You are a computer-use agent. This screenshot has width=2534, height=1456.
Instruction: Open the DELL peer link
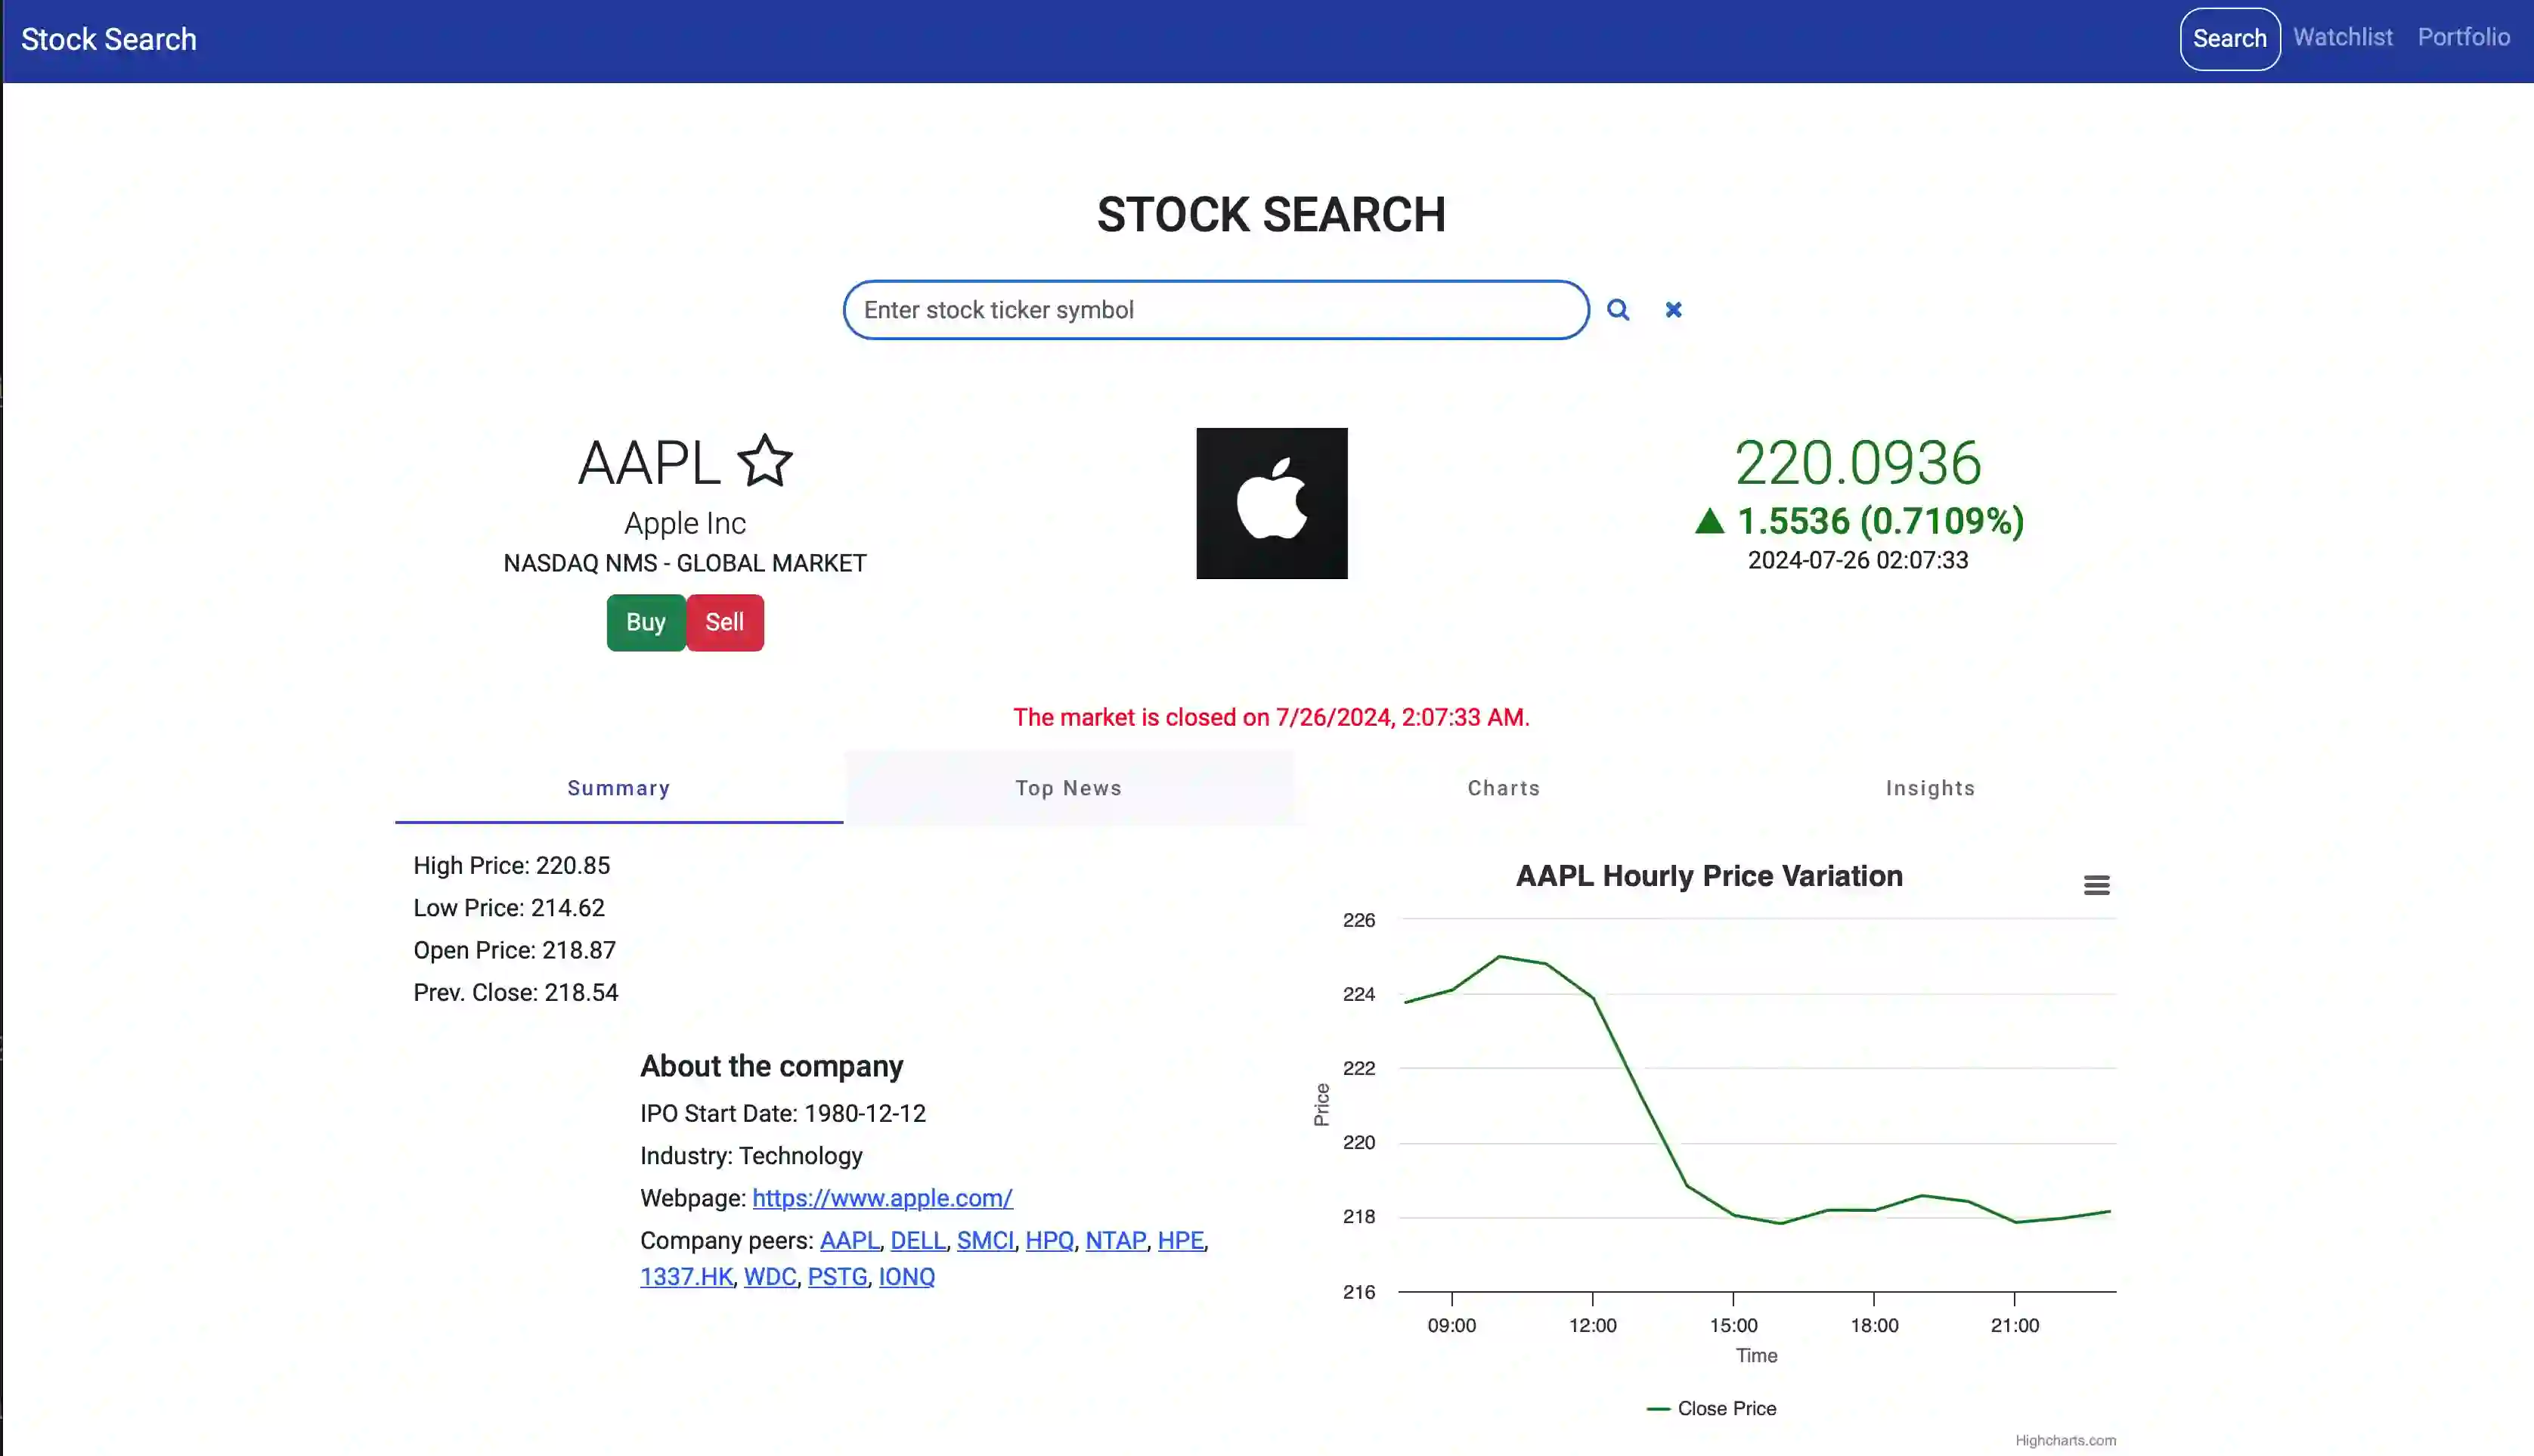[x=917, y=1240]
